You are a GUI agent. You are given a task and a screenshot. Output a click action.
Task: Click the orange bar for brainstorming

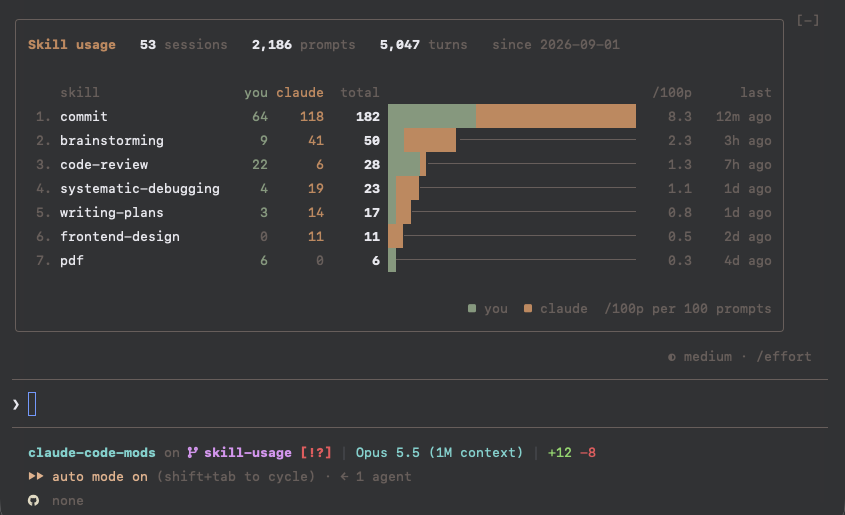430,140
